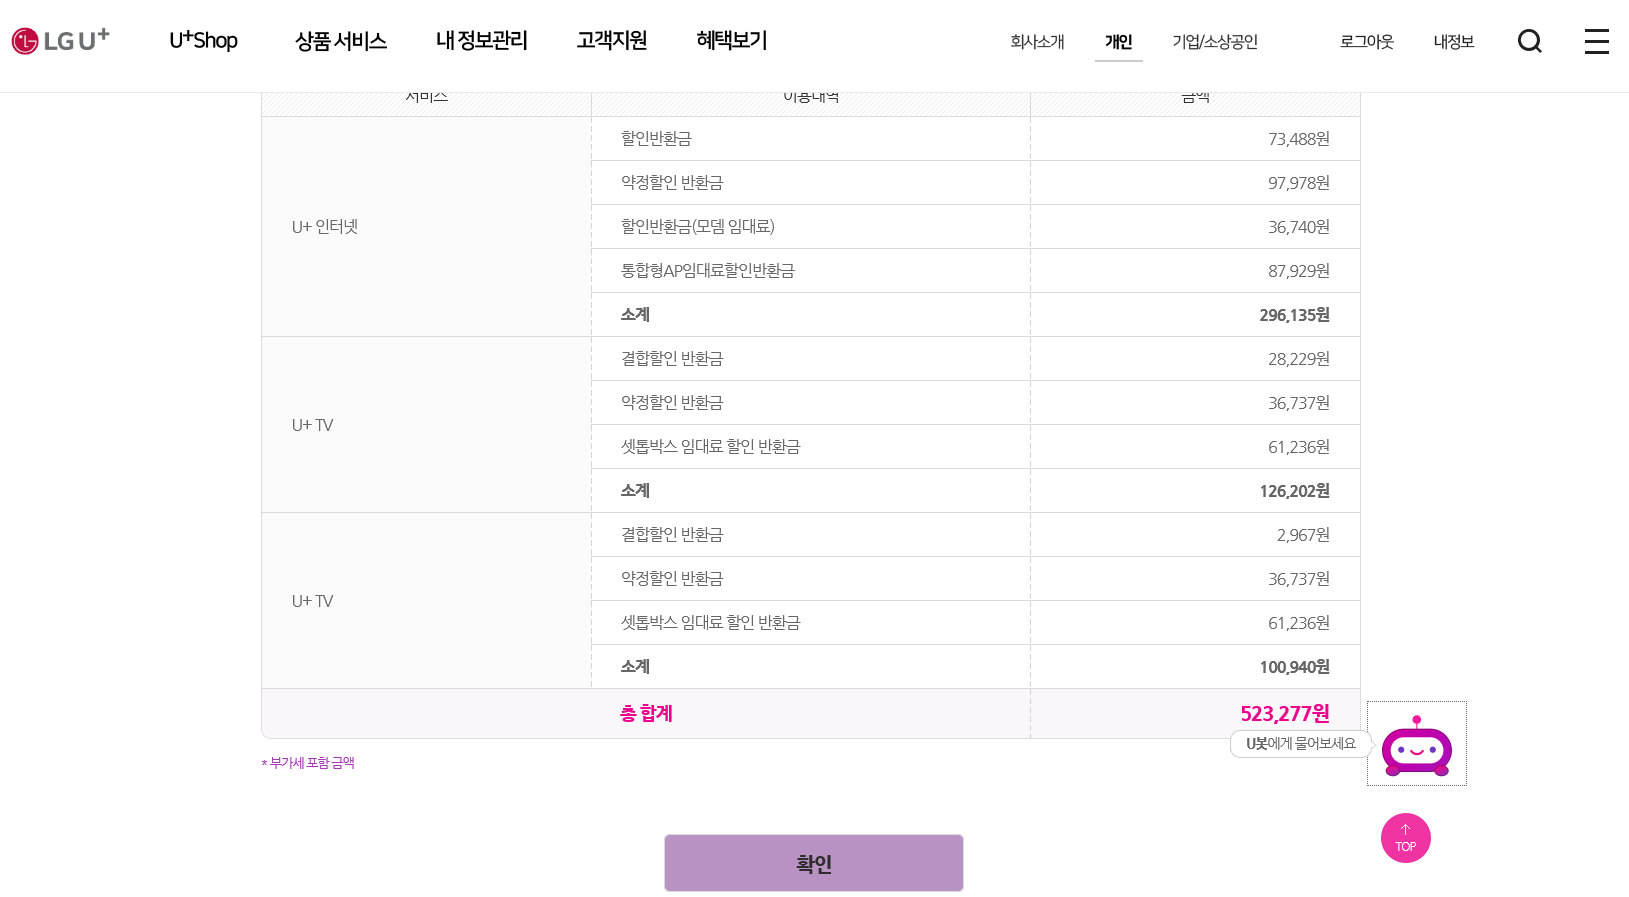Open the search magnifier icon
The width and height of the screenshot is (1629, 897).
coord(1529,41)
